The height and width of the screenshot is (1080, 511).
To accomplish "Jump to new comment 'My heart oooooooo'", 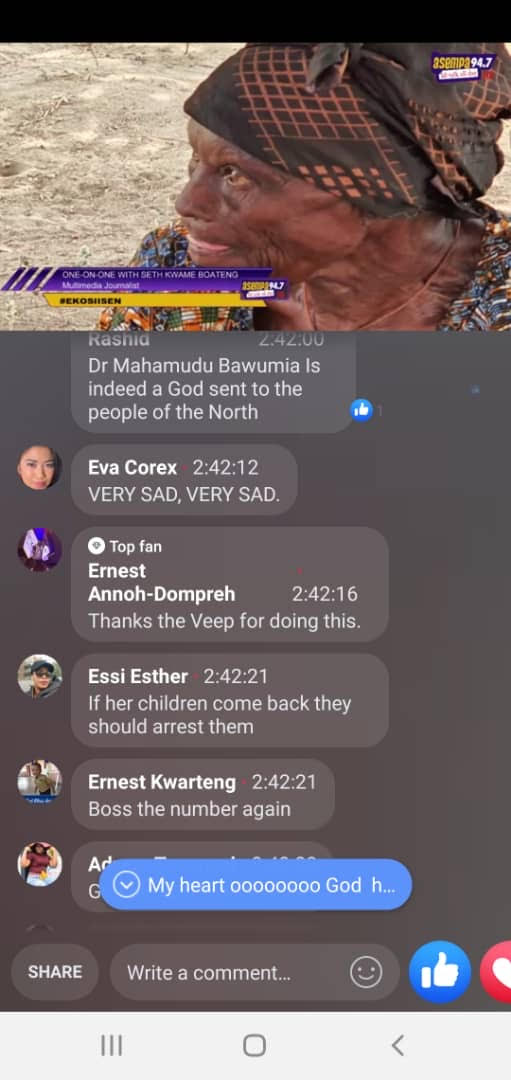I will 256,885.
